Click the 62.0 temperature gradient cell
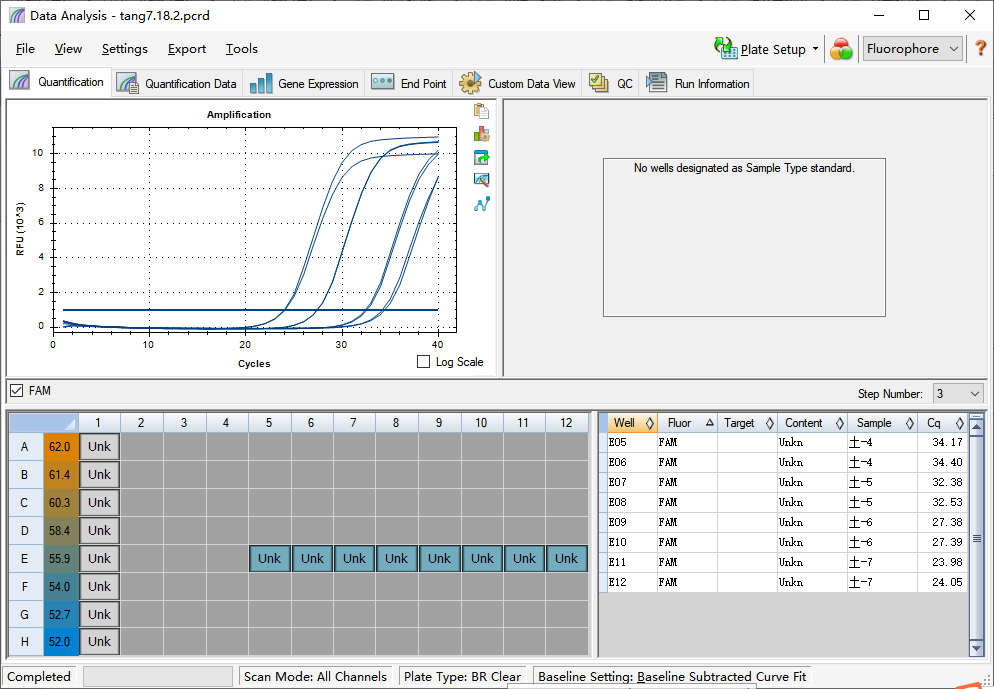Screen dimensions: 994x689 [x=60, y=447]
